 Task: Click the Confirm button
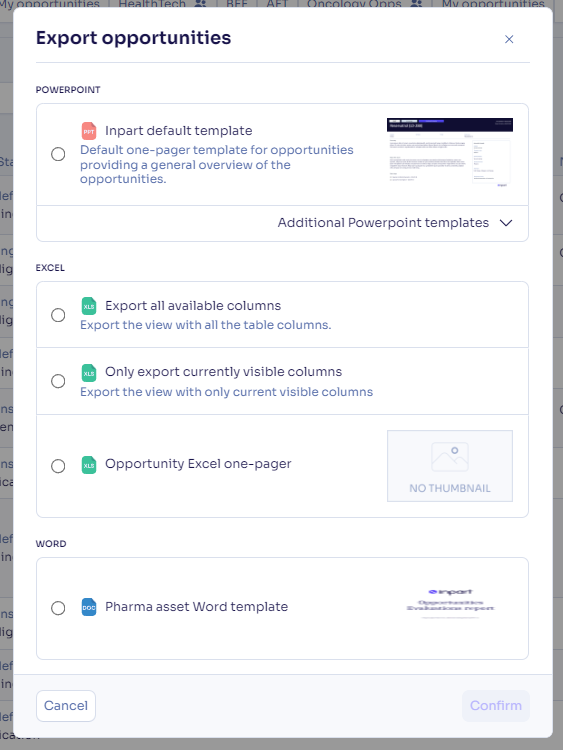click(496, 706)
